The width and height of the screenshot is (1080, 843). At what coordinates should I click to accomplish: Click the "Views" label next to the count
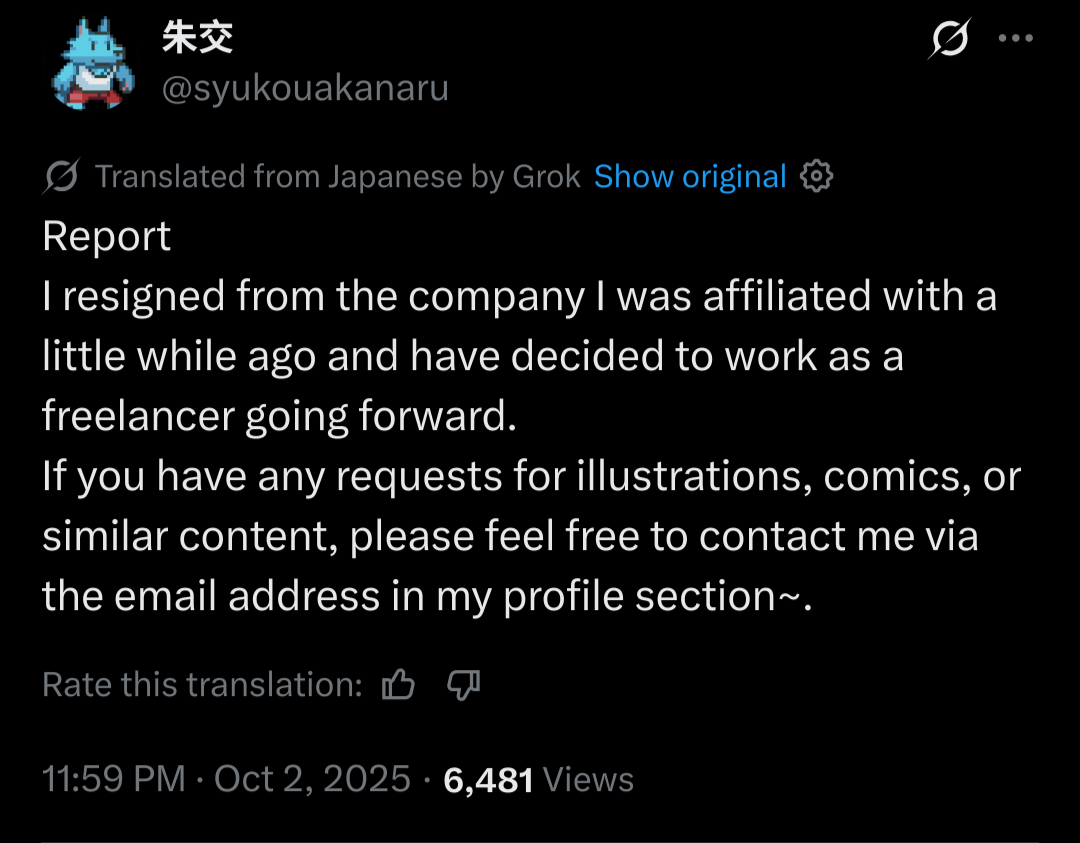point(588,779)
